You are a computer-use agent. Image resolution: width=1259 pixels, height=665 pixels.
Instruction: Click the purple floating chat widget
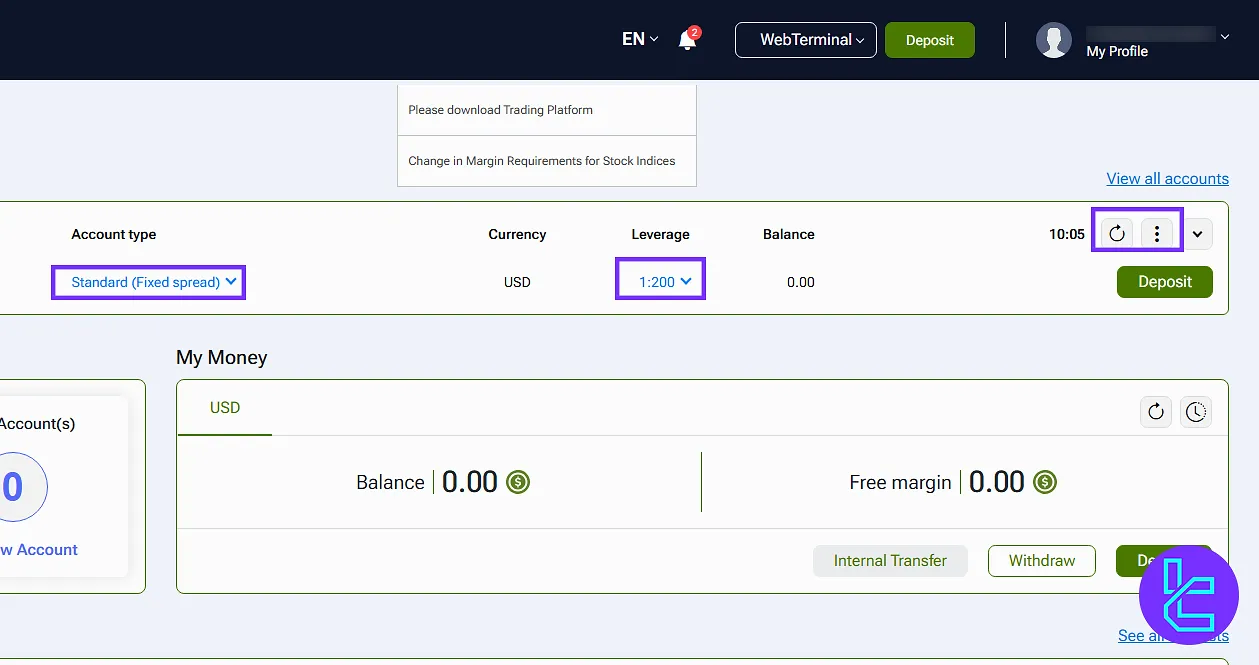pos(1188,596)
